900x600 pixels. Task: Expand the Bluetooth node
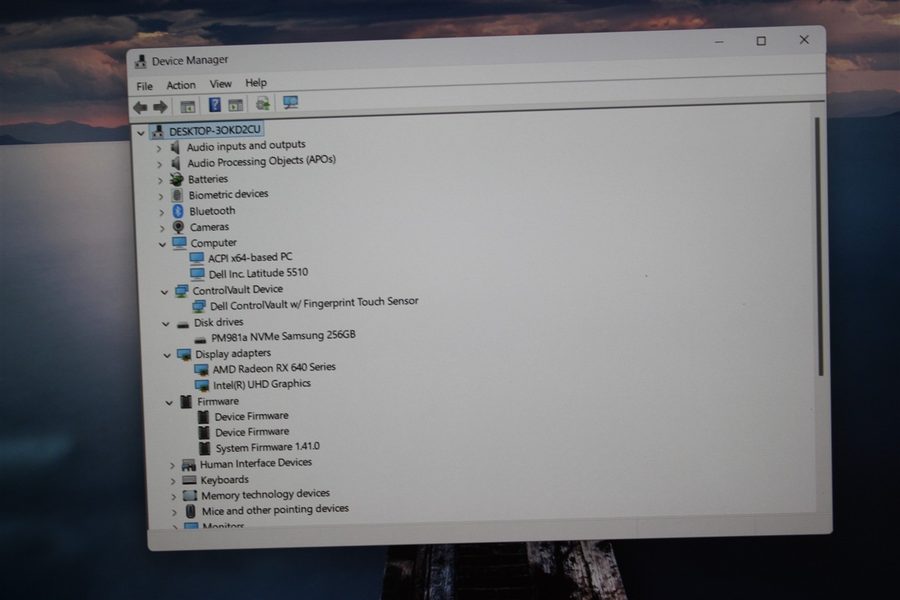(x=161, y=212)
